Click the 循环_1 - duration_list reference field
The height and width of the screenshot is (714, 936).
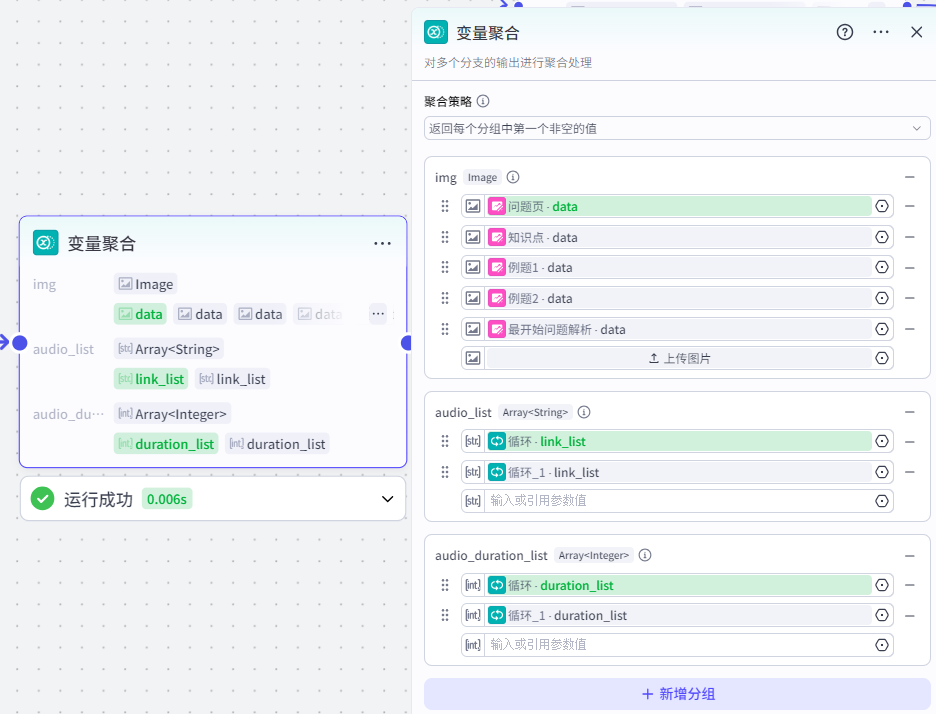(679, 615)
